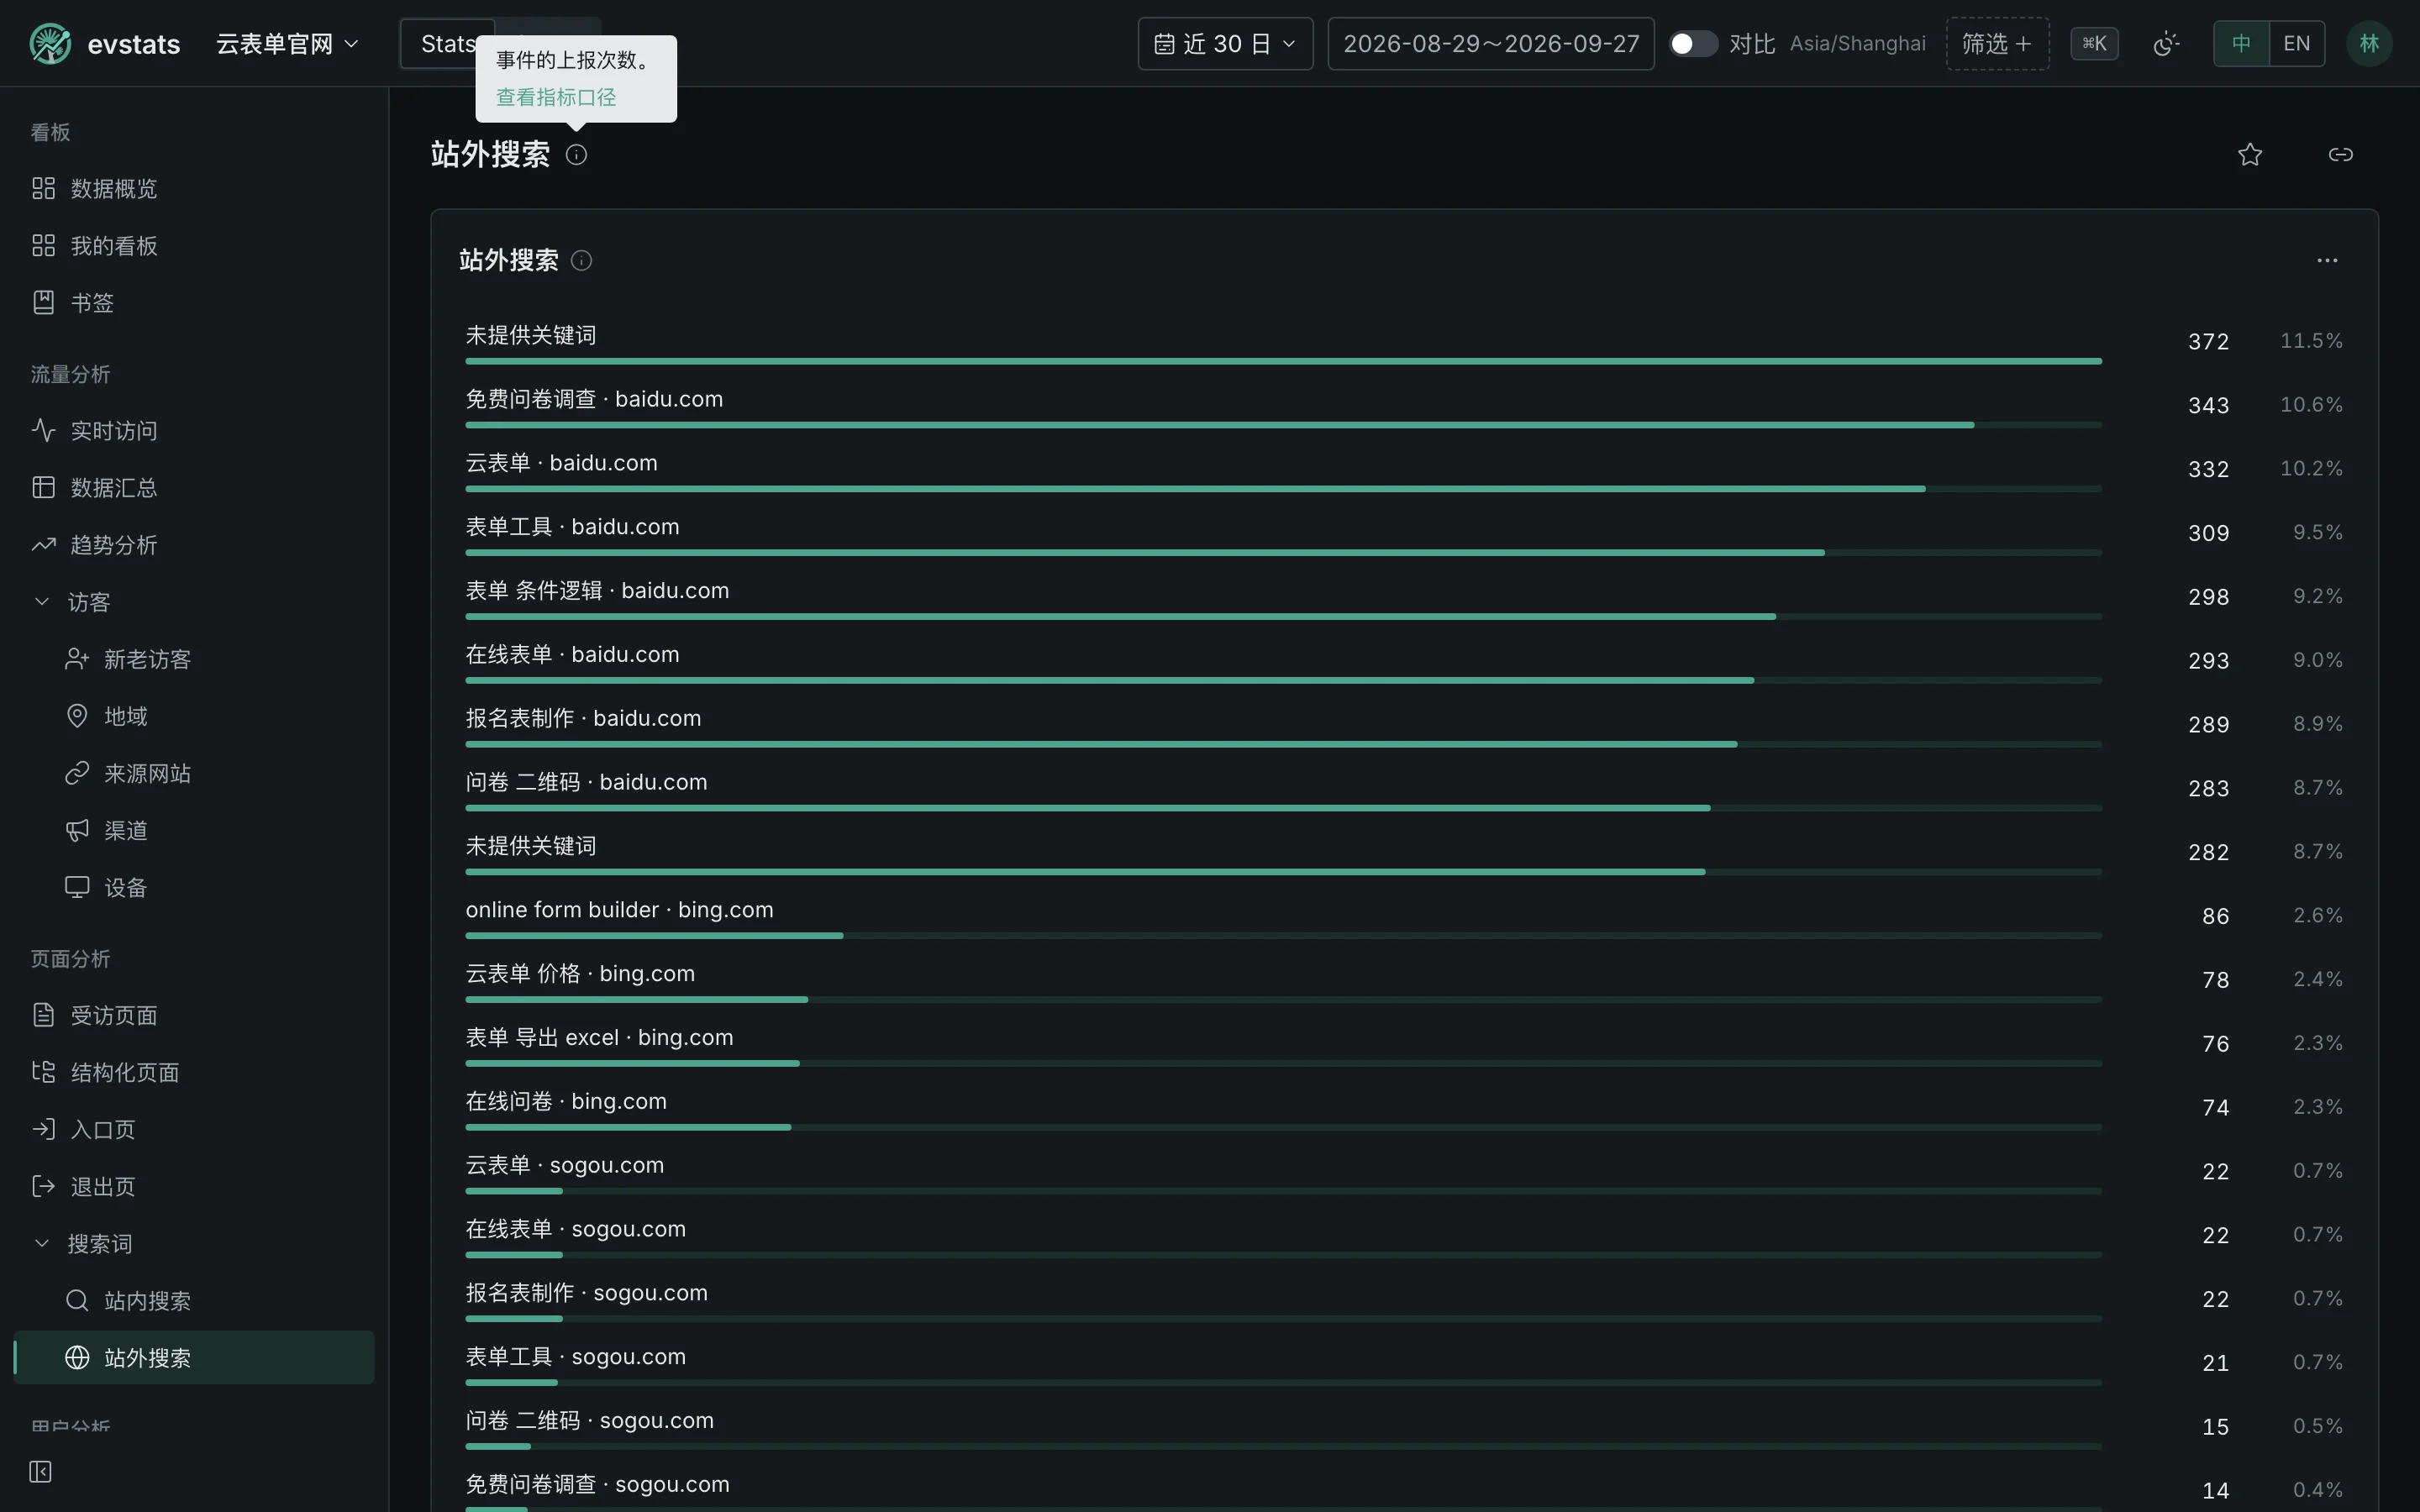Viewport: 2420px width, 1512px height.
Task: Open 站内搜索 menu item
Action: [x=194, y=1301]
